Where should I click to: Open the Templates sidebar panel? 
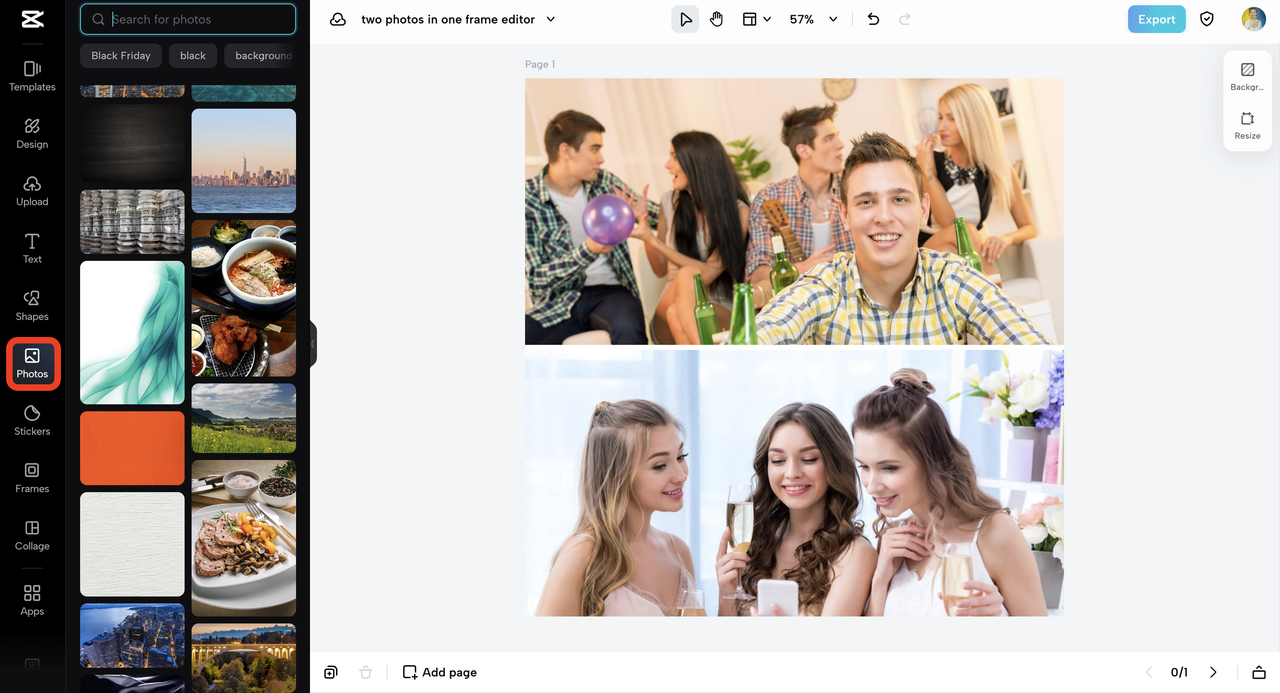tap(32, 76)
